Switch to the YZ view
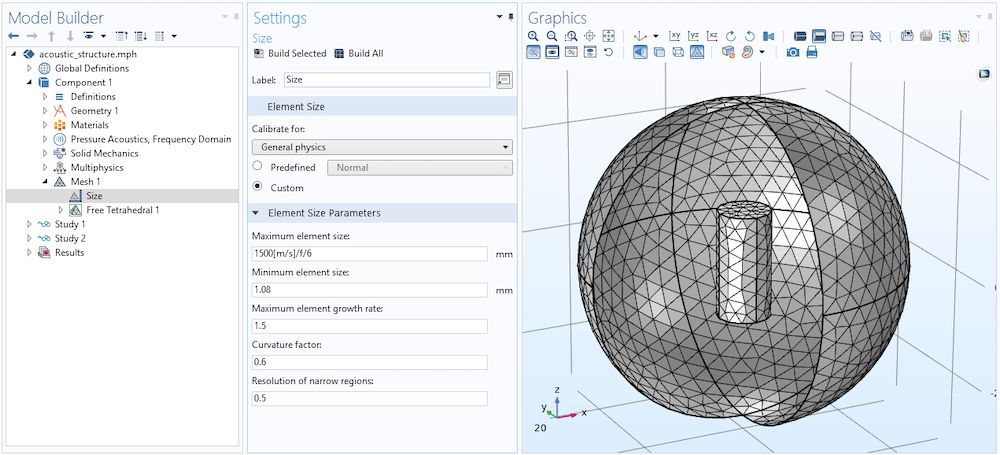This screenshot has width=1000, height=455. (x=694, y=36)
